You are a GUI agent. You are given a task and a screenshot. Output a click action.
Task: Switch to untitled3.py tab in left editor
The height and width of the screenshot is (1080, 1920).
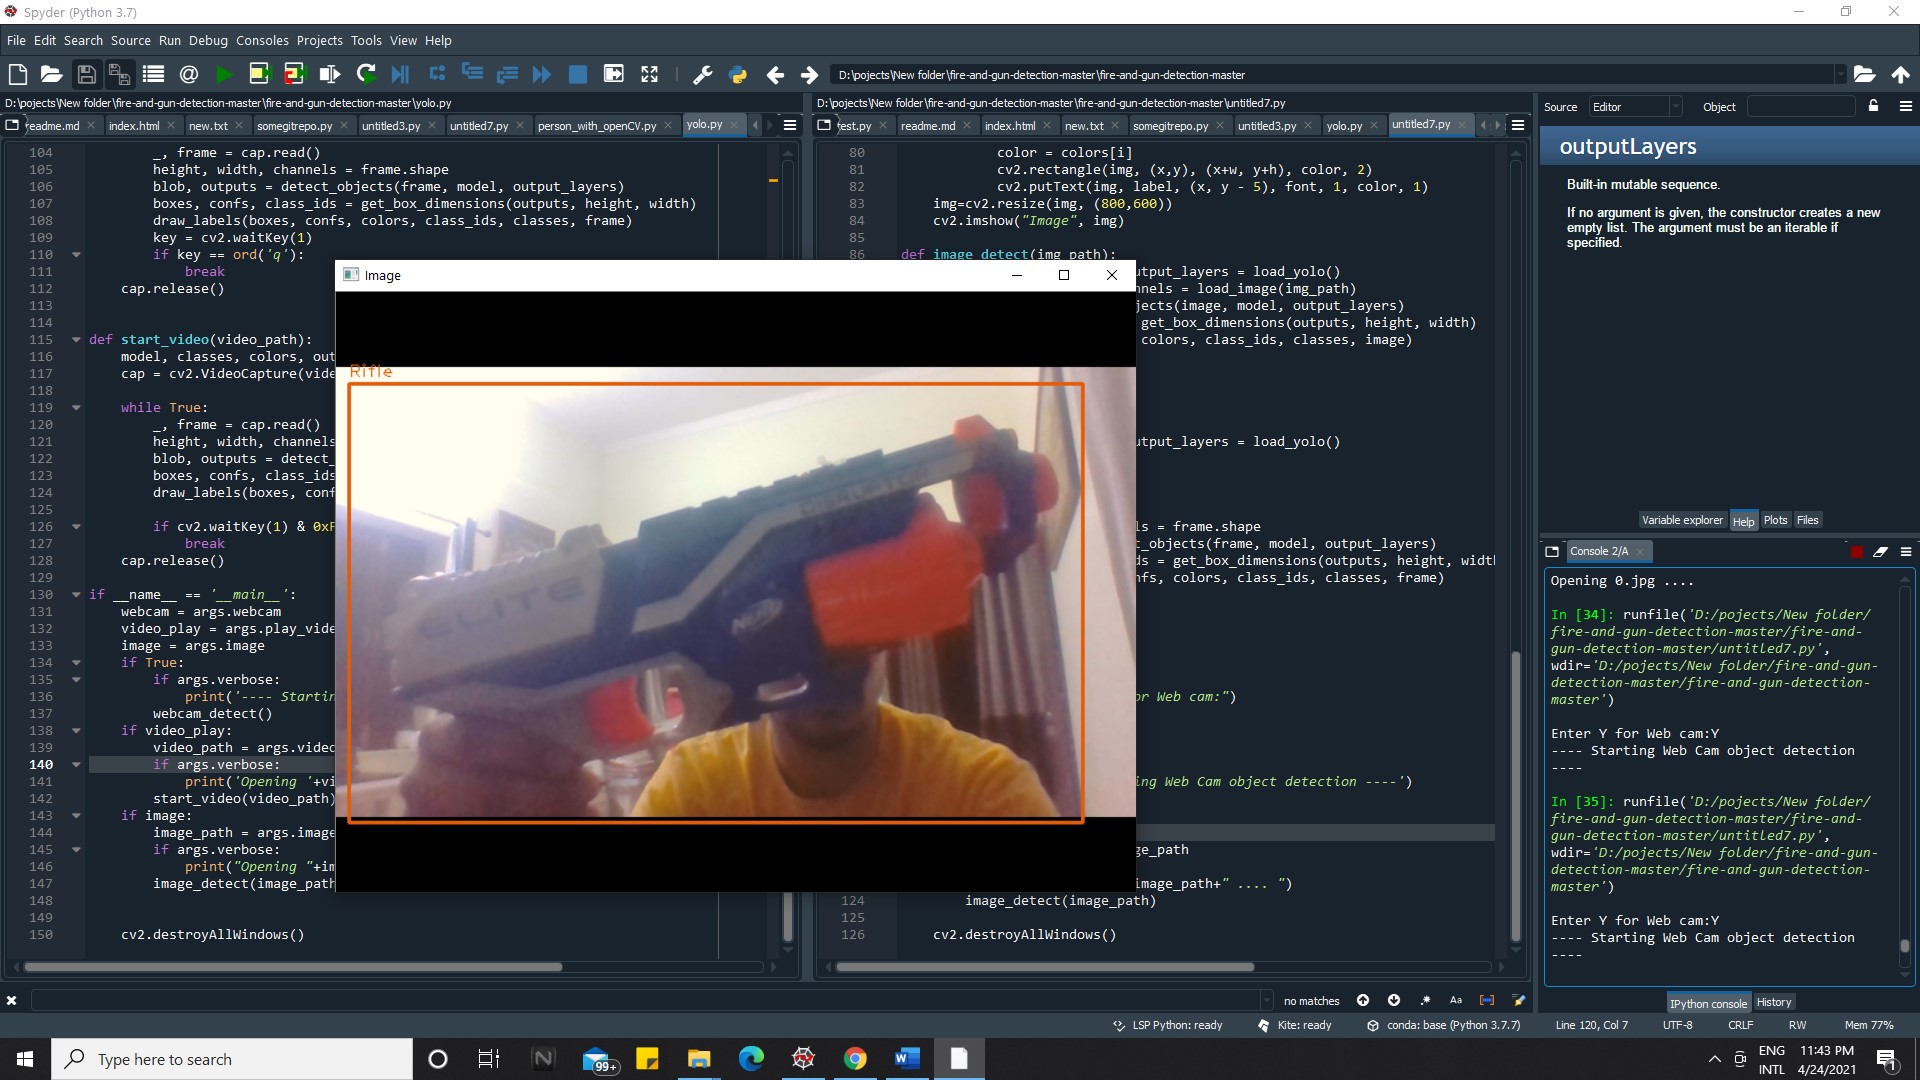(390, 126)
